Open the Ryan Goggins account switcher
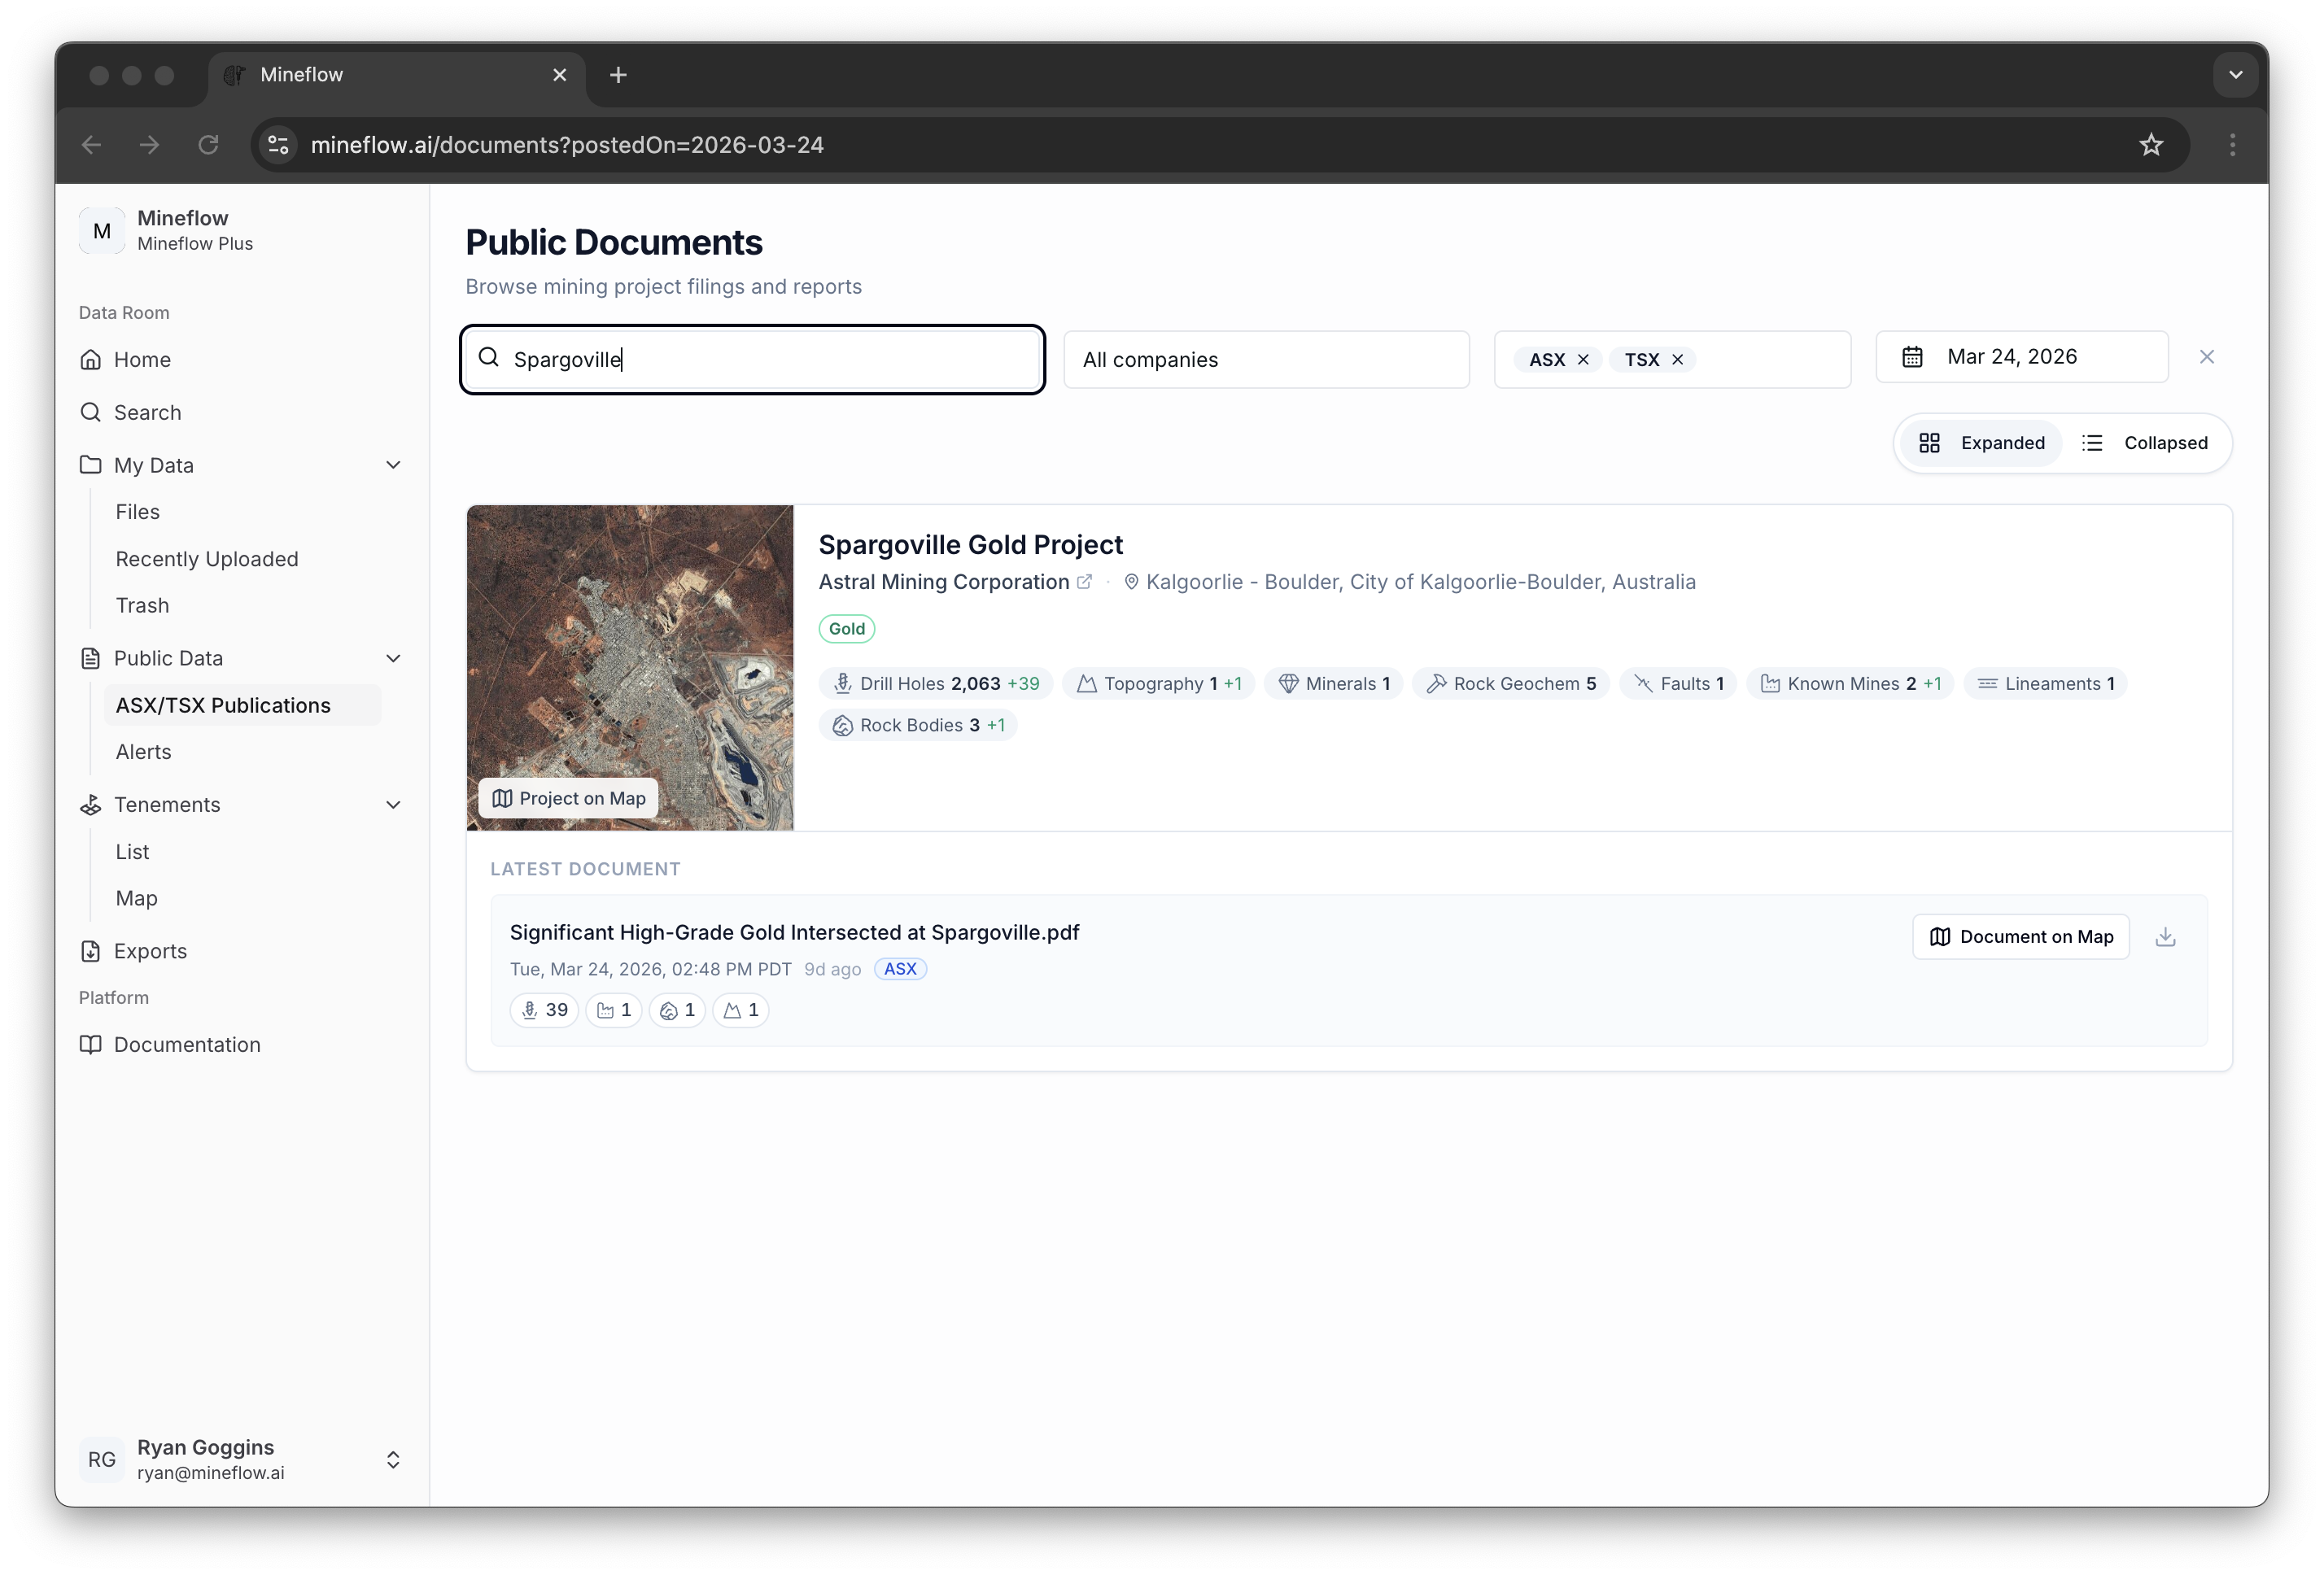 (x=393, y=1460)
